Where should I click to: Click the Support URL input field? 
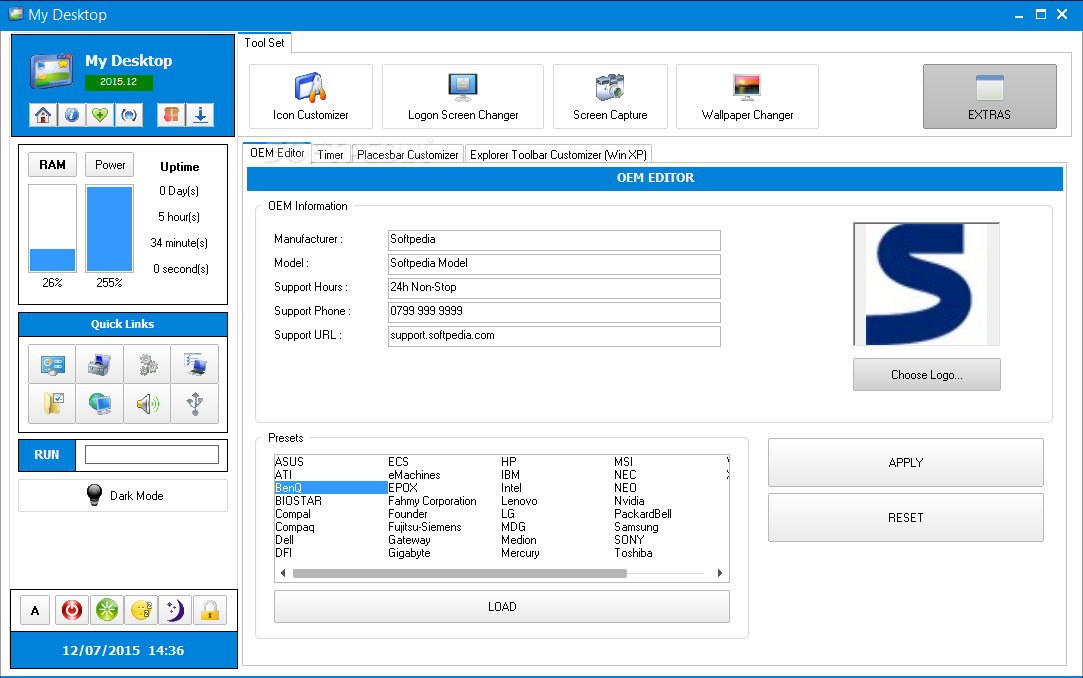tap(554, 336)
